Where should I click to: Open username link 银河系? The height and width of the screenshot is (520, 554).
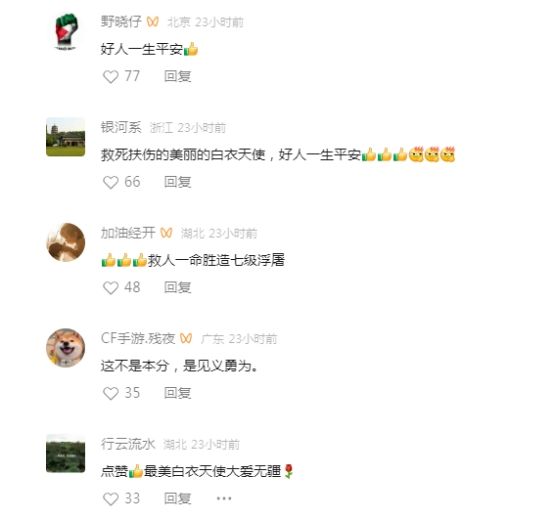click(x=121, y=127)
